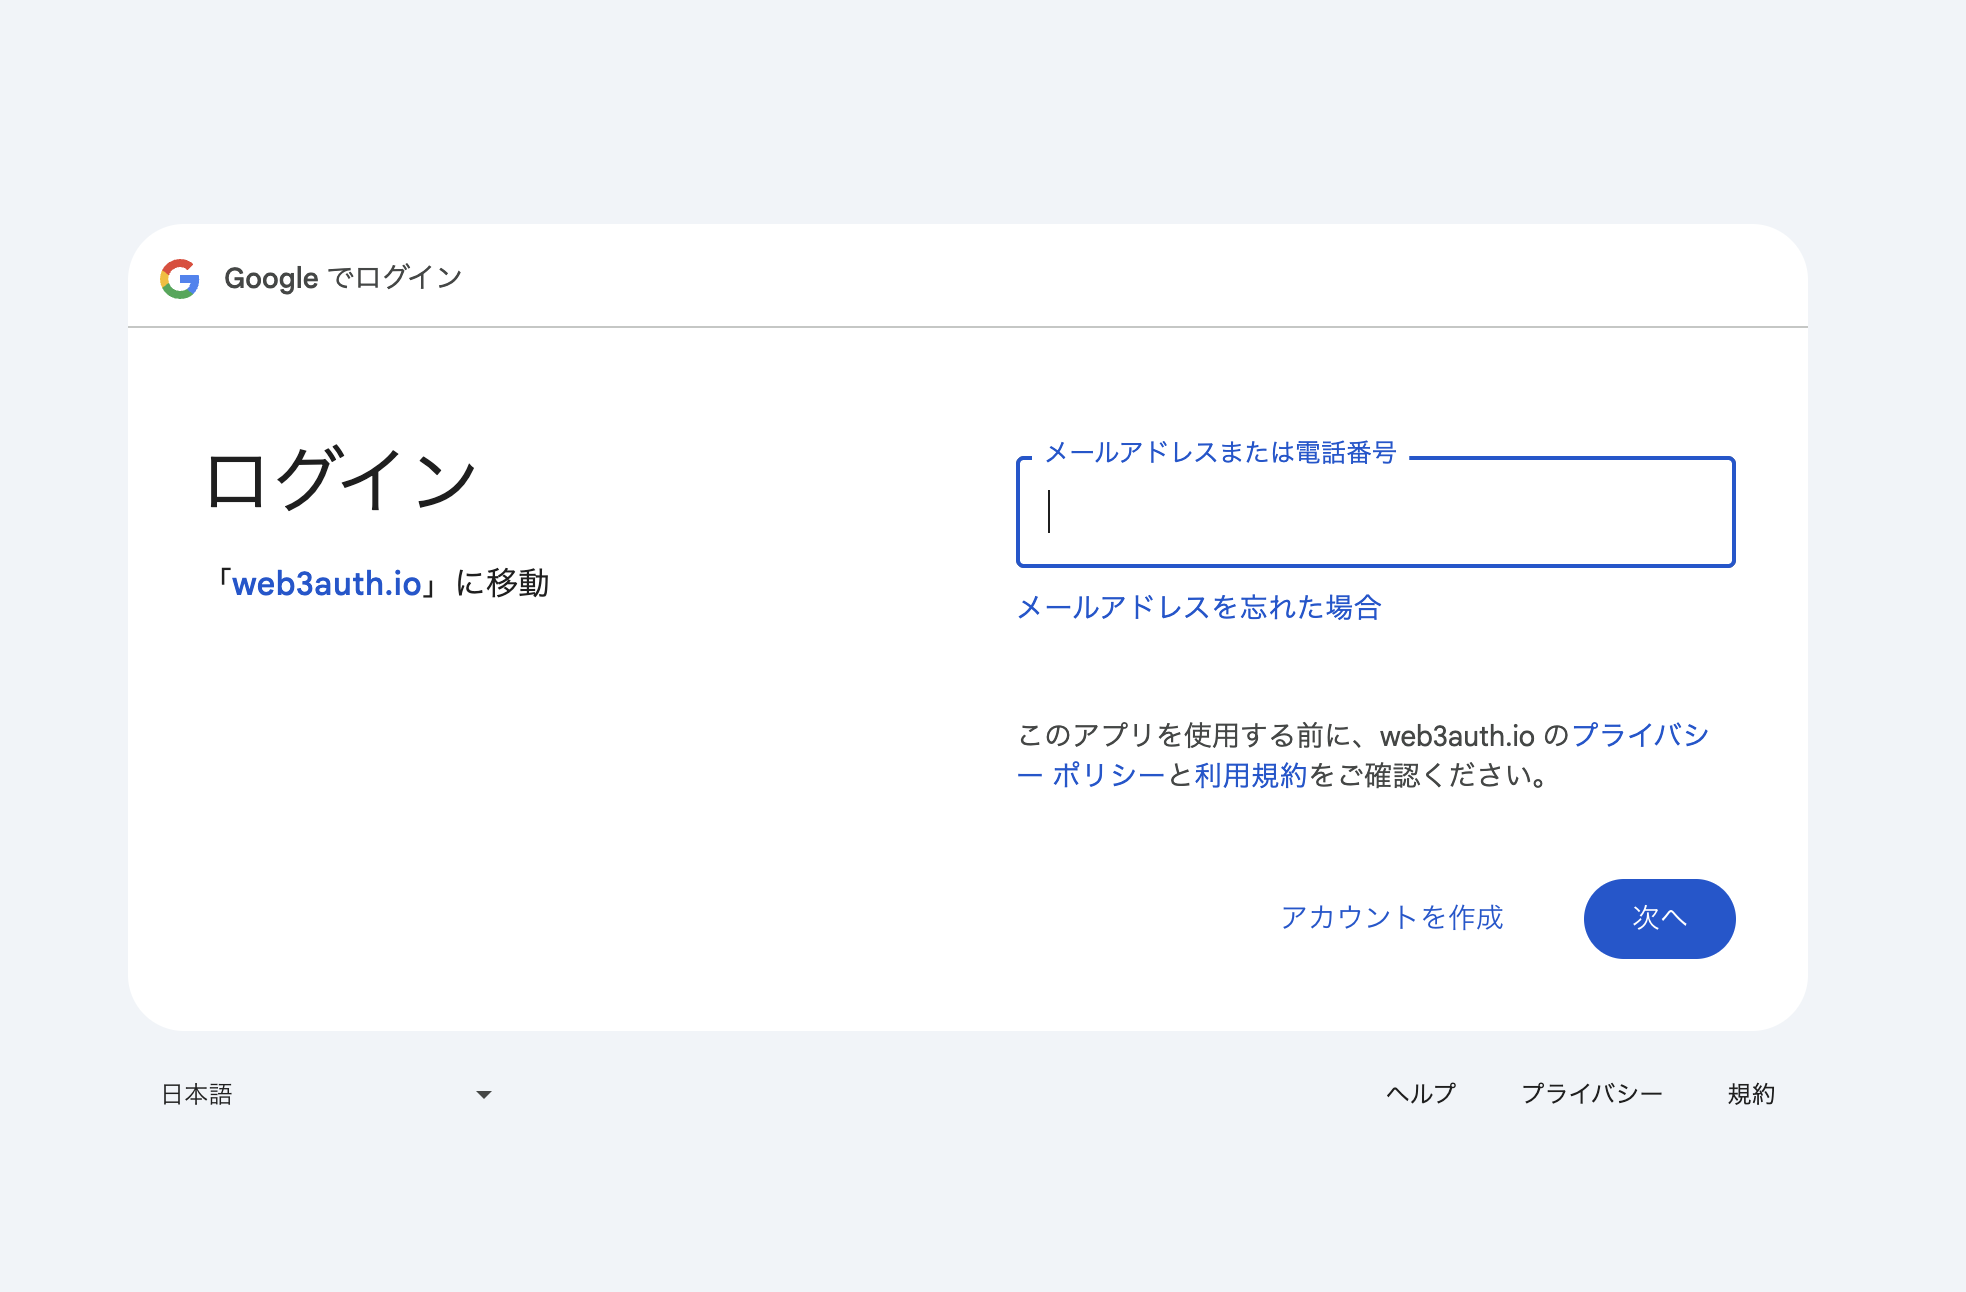Open the web3auth.io link
Viewport: 1966px width, 1292px height.
click(x=328, y=582)
